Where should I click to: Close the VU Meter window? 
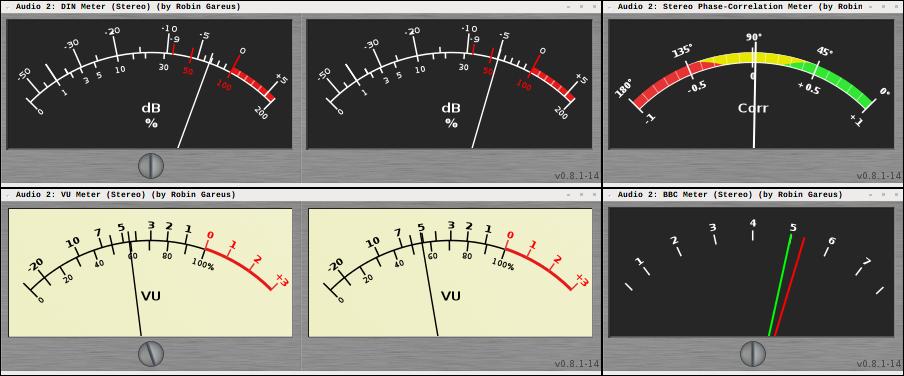593,195
